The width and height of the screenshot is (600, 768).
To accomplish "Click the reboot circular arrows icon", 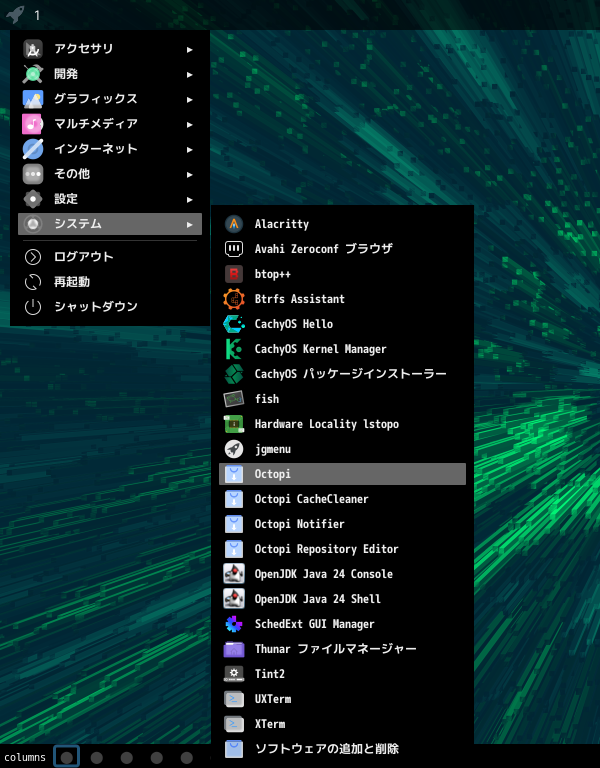I will (x=33, y=282).
